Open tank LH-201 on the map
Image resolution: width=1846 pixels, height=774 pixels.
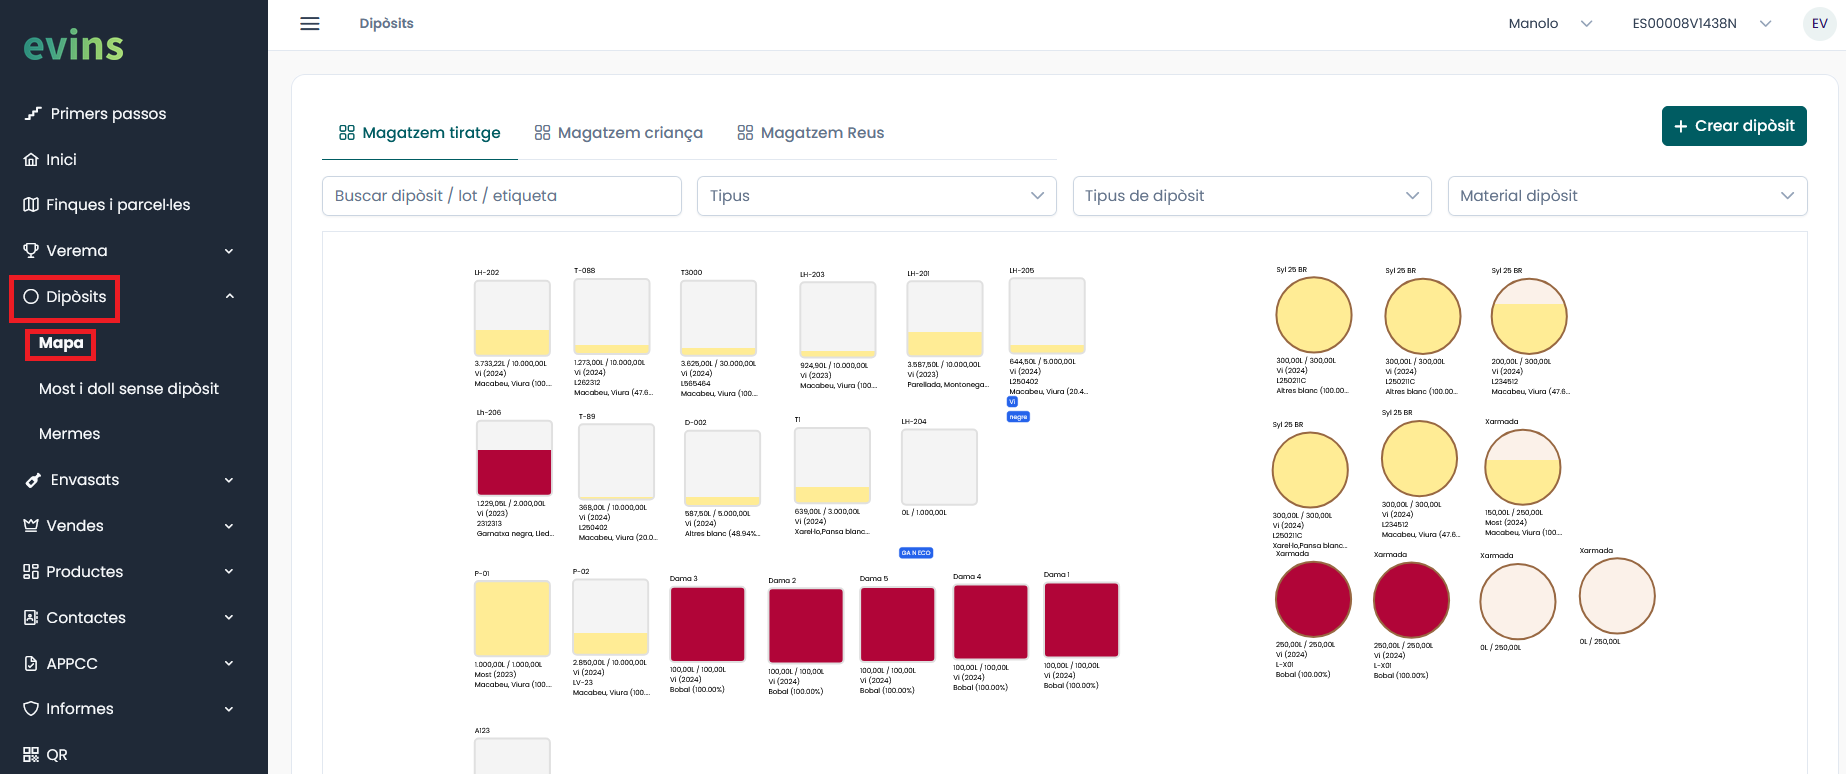(x=945, y=319)
